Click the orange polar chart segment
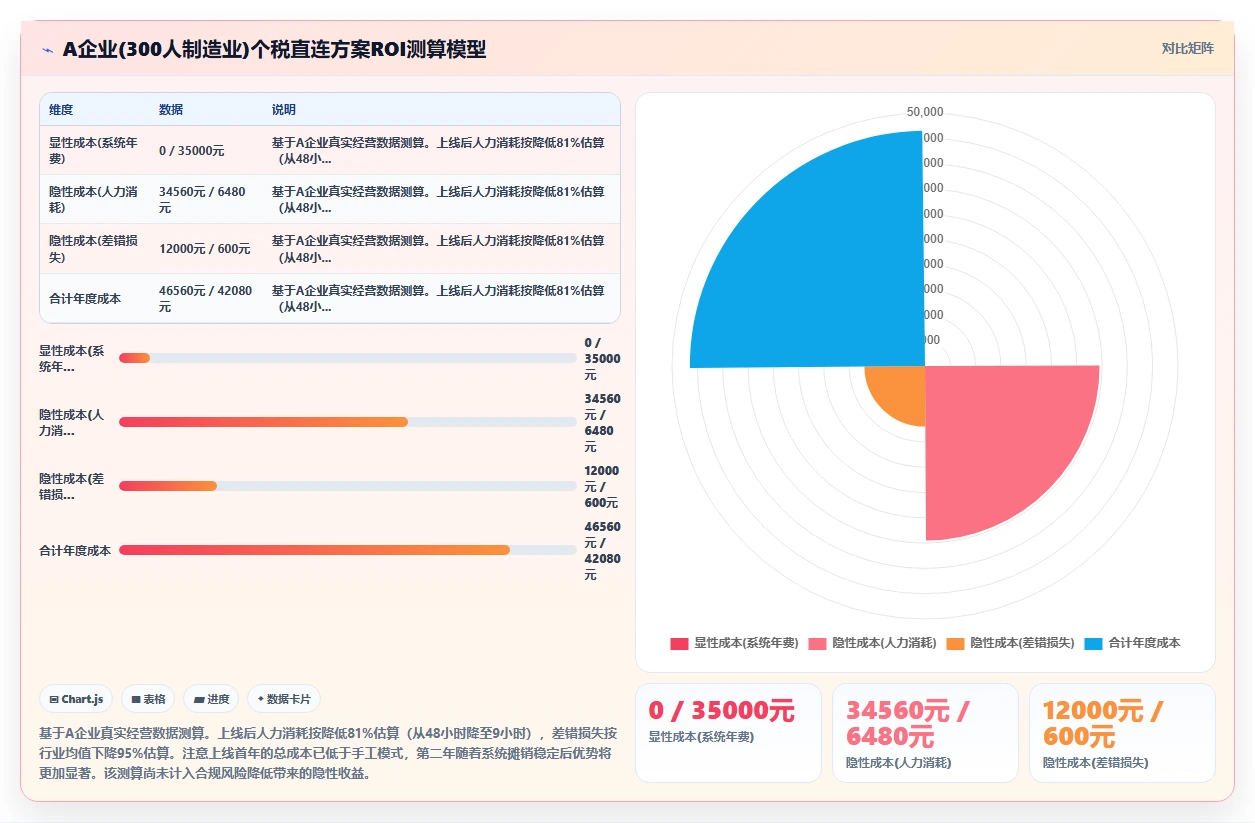Viewport: 1255px width, 823px height. [x=900, y=390]
